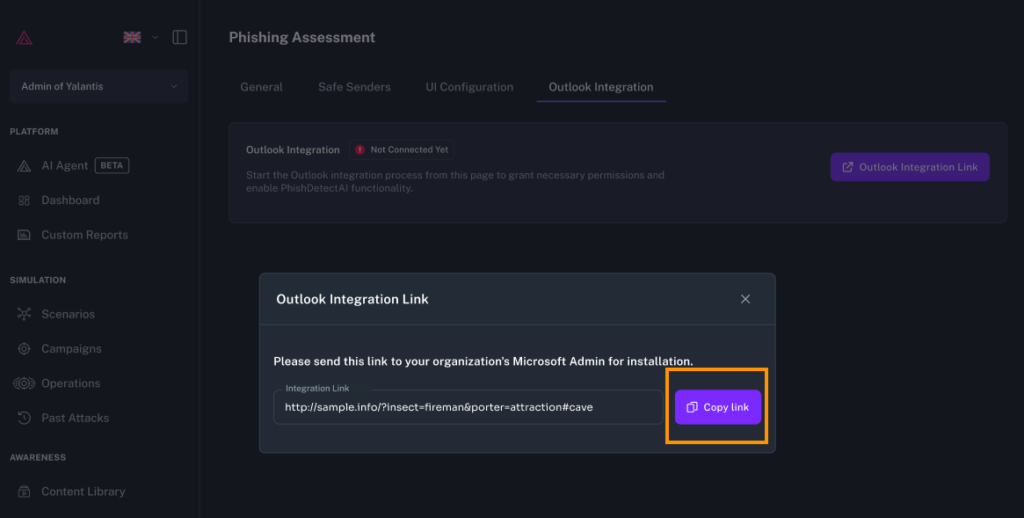The image size is (1024, 518).
Task: Close the Outlook Integration Link dialog
Action: tap(745, 299)
